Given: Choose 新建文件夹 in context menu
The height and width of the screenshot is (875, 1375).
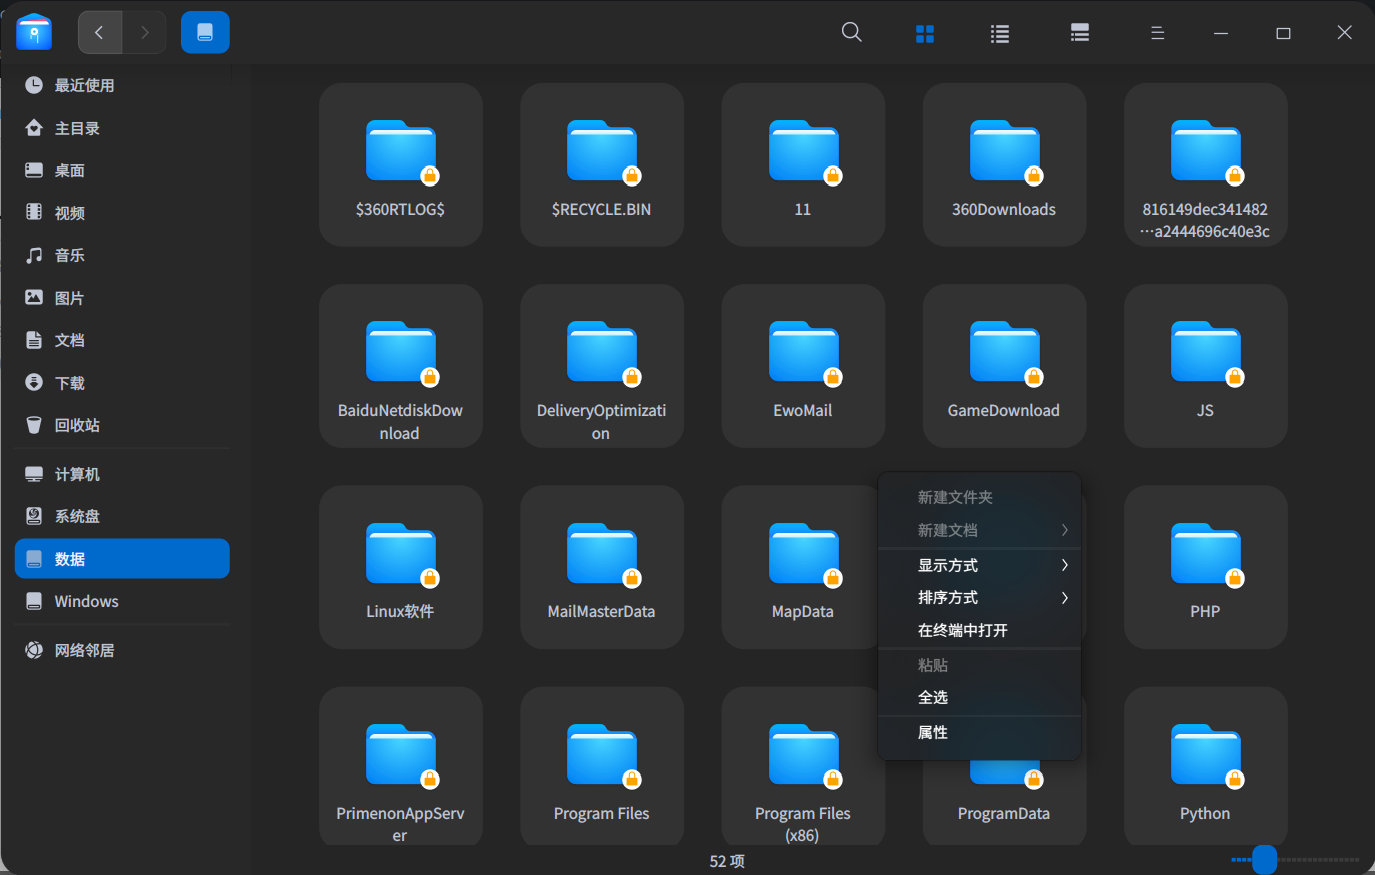Looking at the screenshot, I should [980, 497].
